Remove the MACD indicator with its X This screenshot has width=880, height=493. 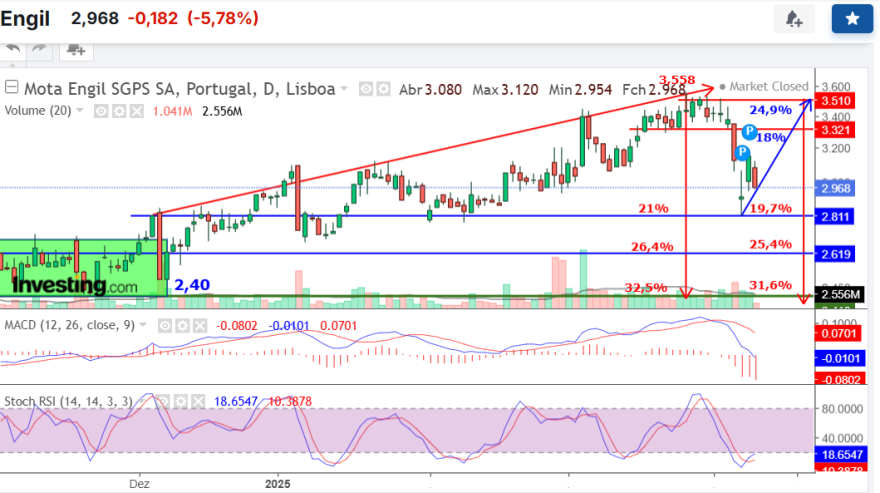pos(200,326)
